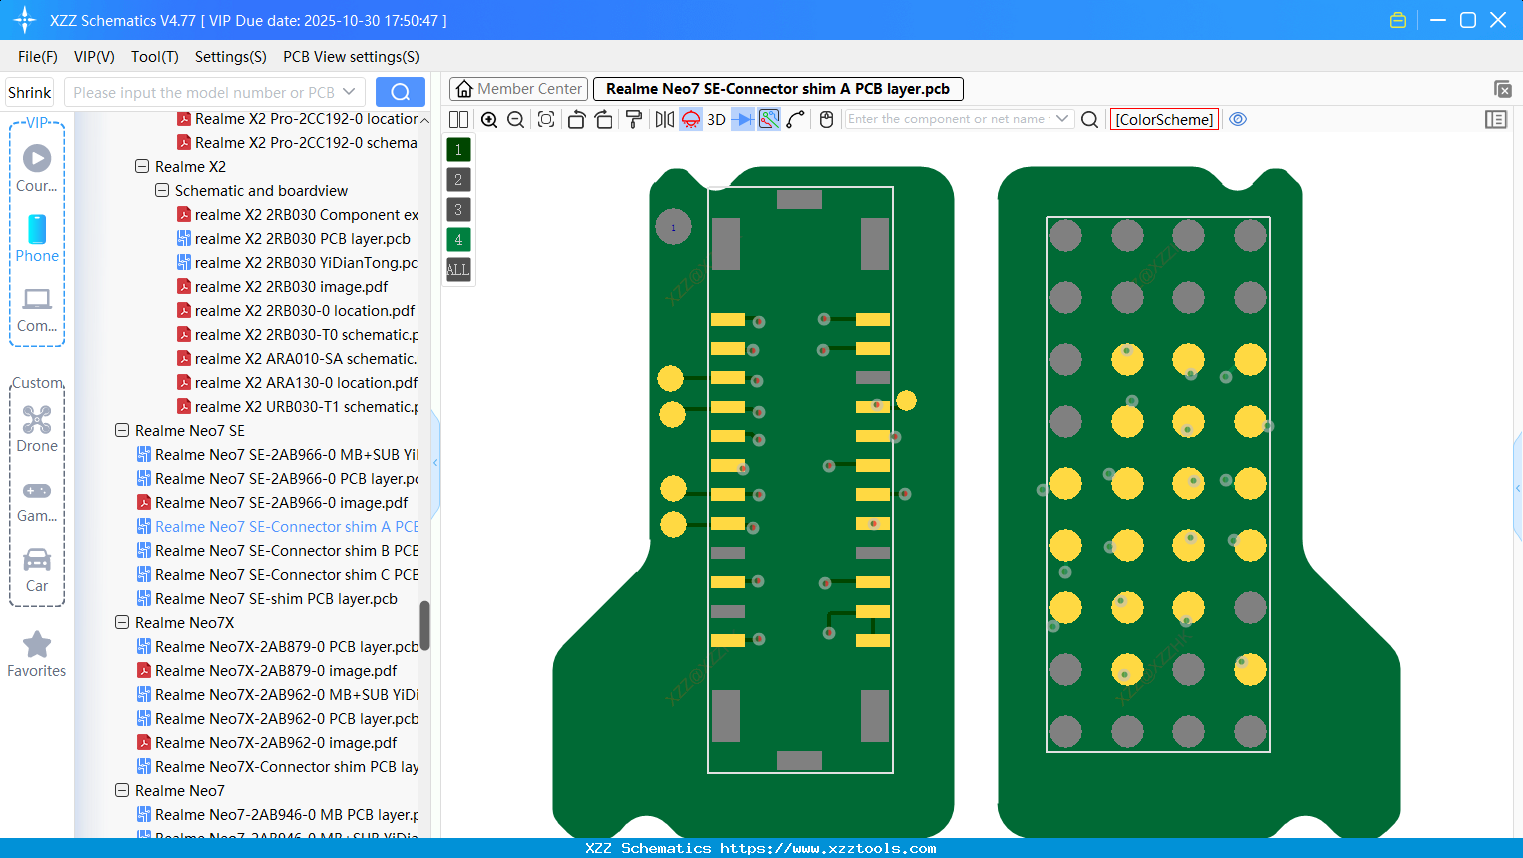1523x858 pixels.
Task: Toggle the eye visibility icon beside ColorScheme
Action: click(x=1238, y=119)
